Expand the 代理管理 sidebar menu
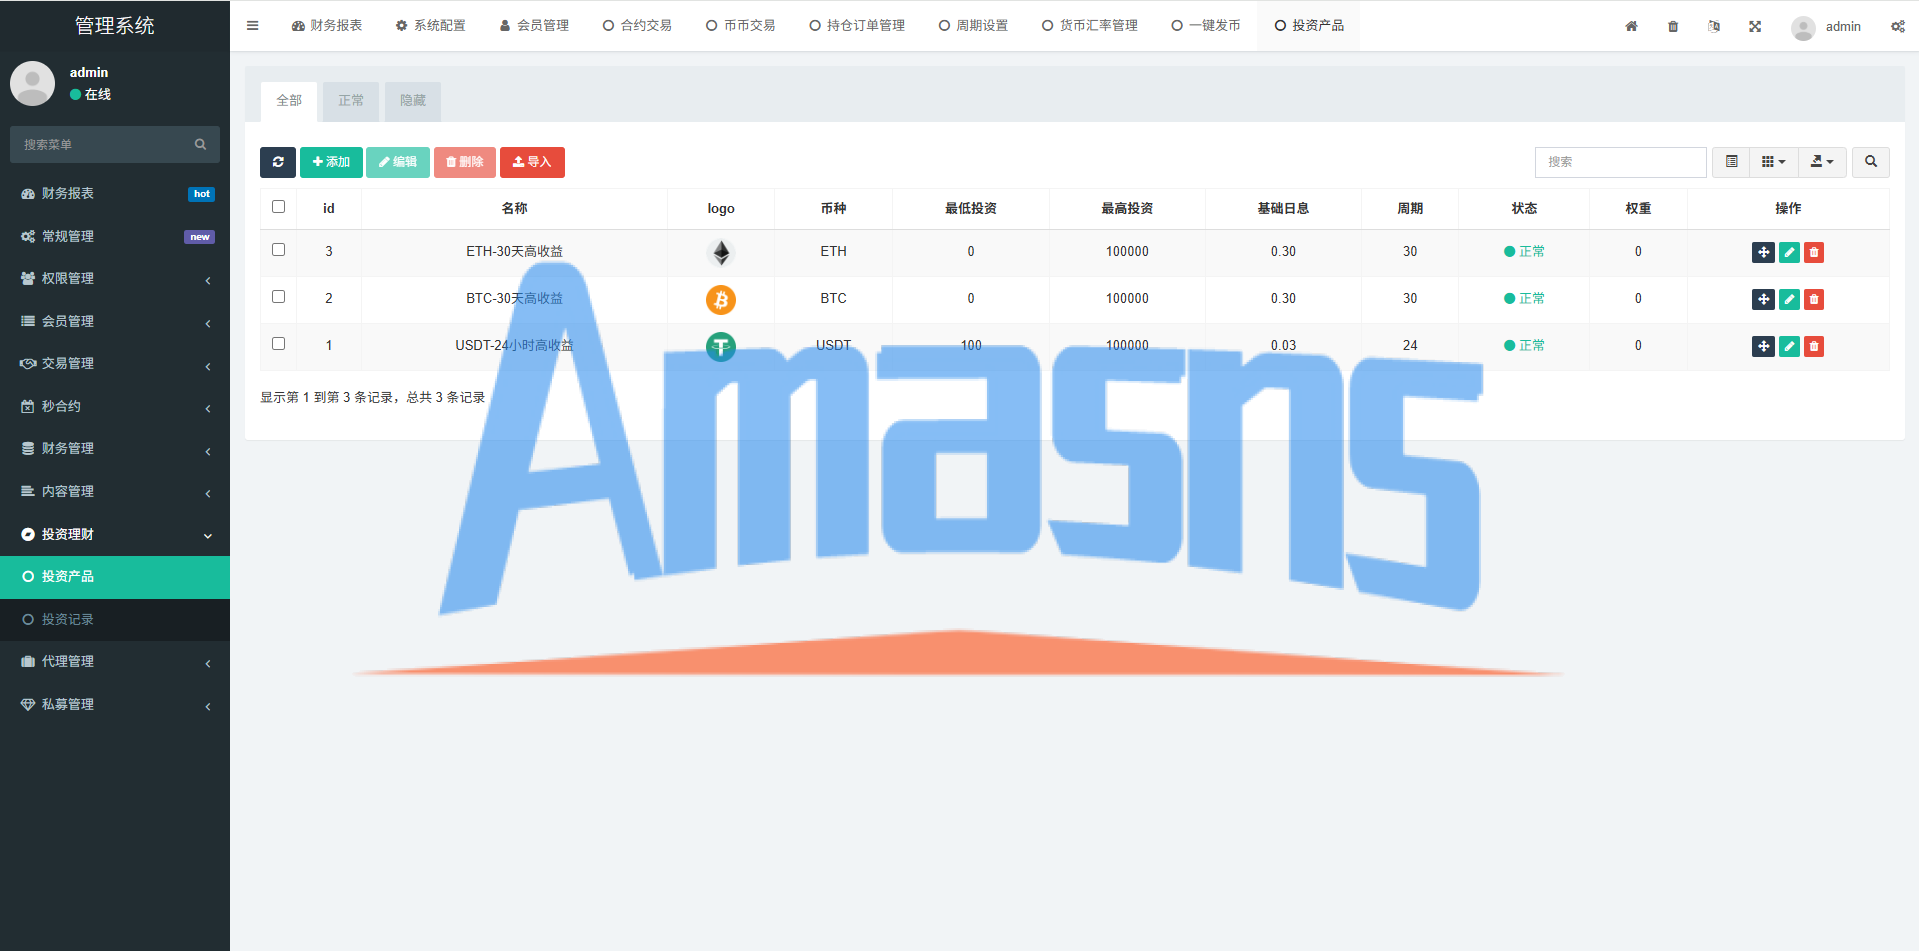 pyautogui.click(x=115, y=662)
